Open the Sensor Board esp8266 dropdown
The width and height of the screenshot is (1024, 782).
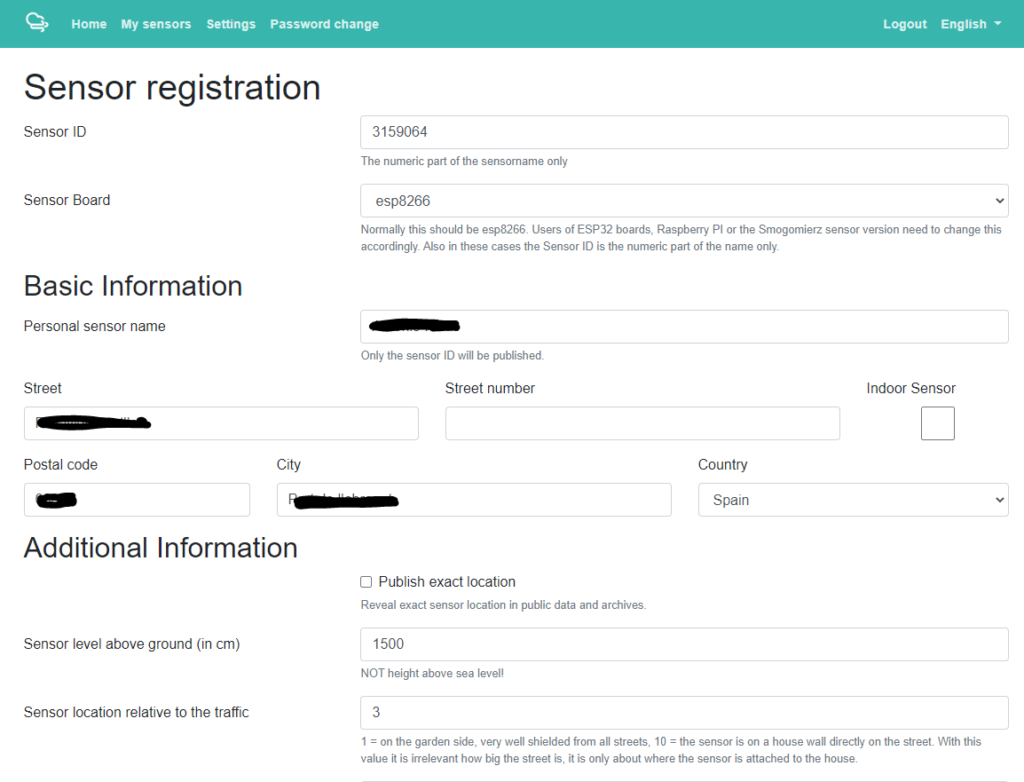point(684,201)
